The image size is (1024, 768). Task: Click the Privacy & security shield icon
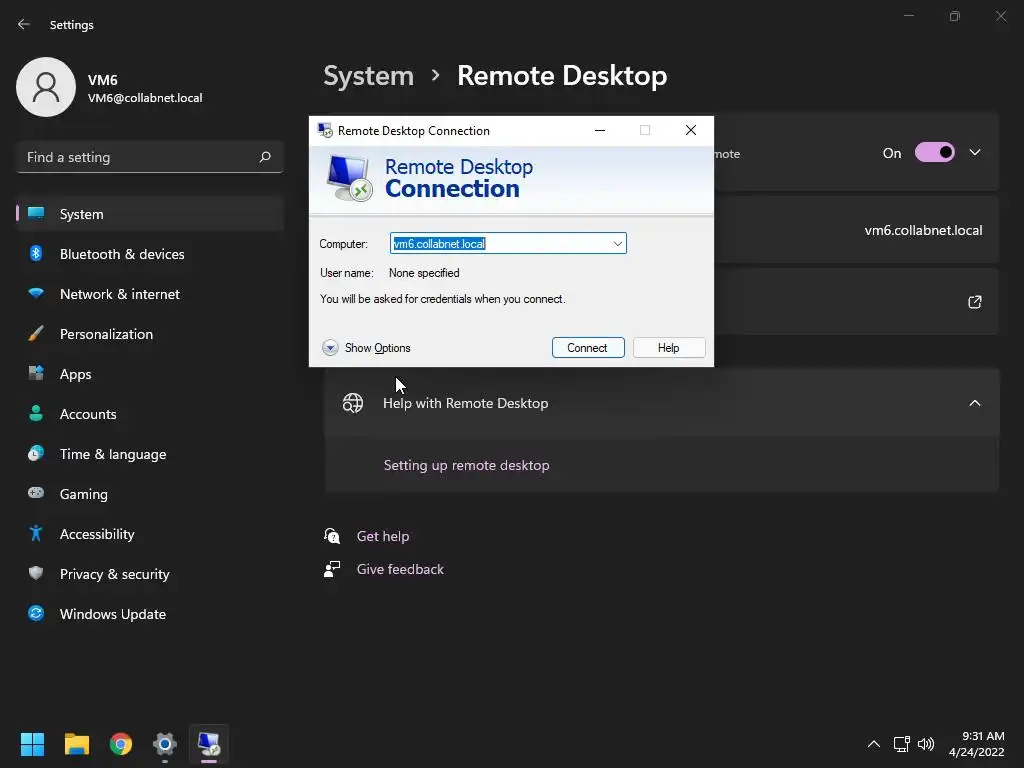[x=36, y=573]
